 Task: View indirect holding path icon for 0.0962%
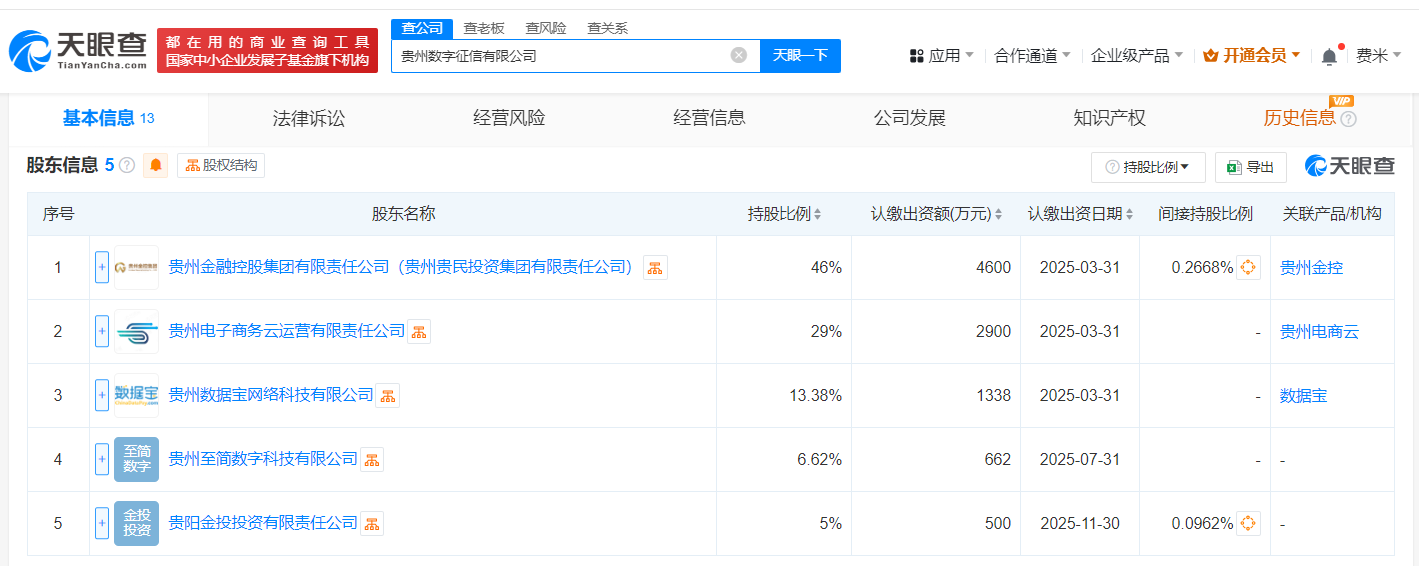1248,524
